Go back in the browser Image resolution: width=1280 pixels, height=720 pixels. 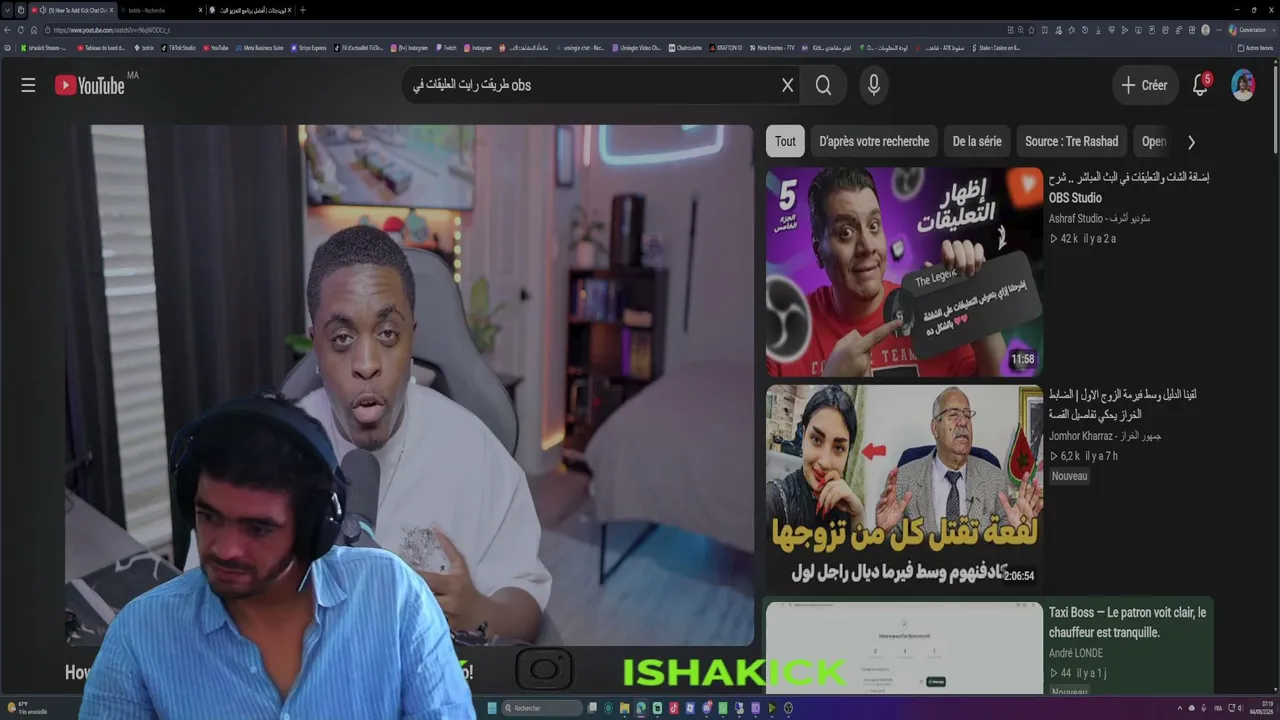[8, 30]
